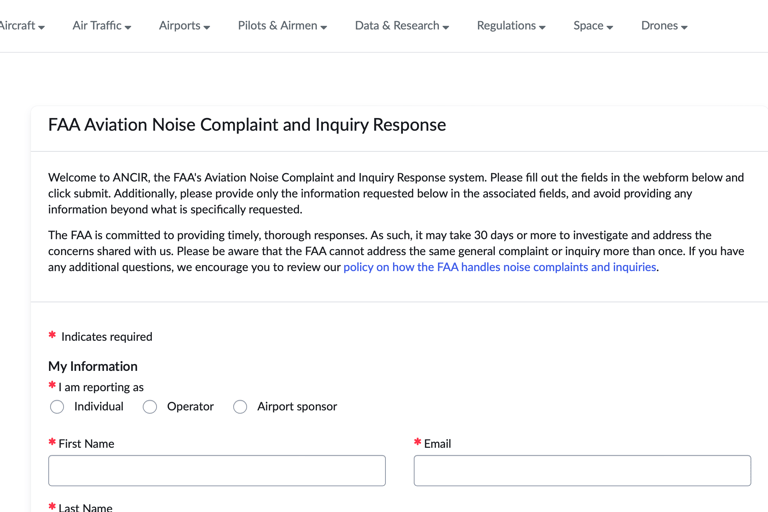Open the Drones navigation menu
The image size is (768, 512).
coord(664,25)
